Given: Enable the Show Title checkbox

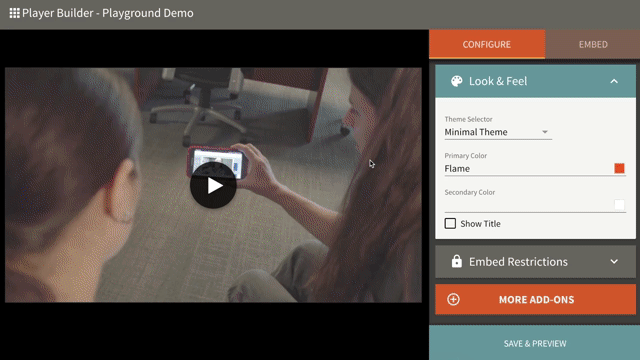Looking at the screenshot, I should pyautogui.click(x=450, y=223).
